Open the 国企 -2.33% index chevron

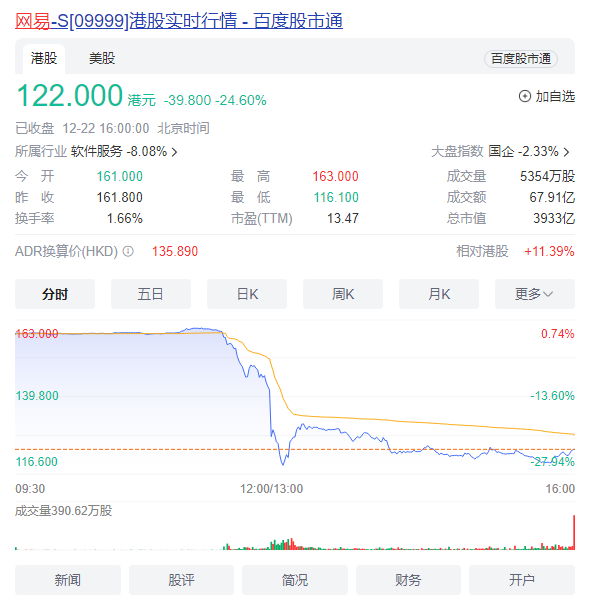pyautogui.click(x=566, y=152)
